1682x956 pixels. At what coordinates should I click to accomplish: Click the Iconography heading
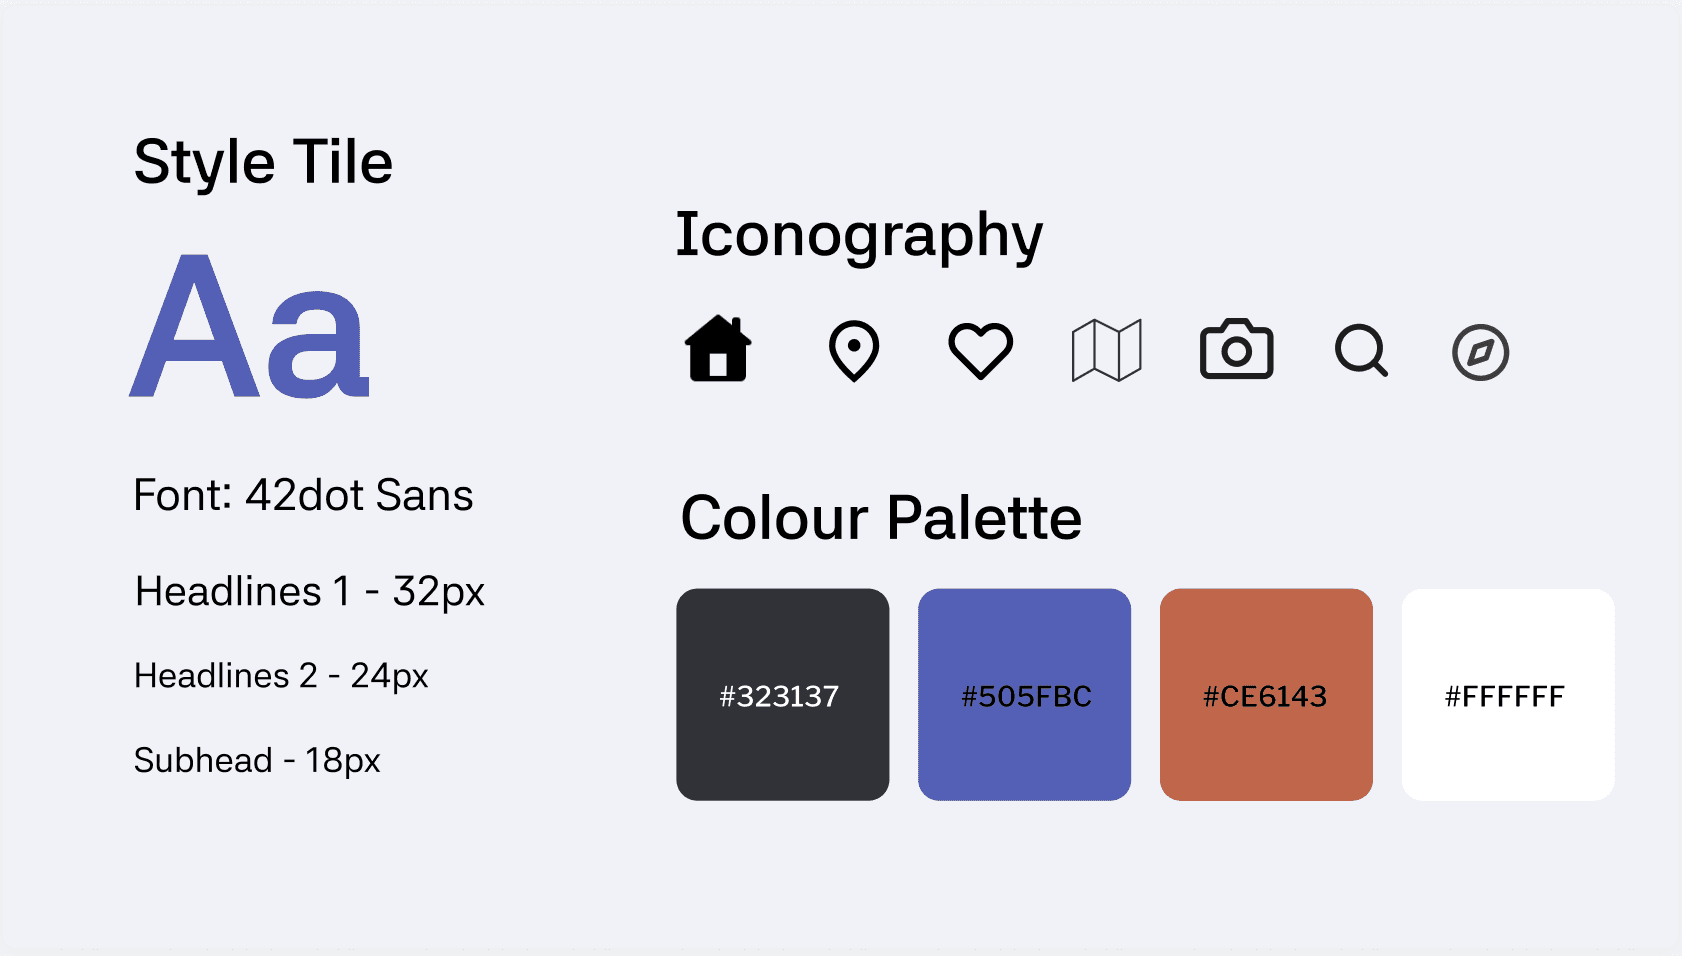(x=859, y=237)
